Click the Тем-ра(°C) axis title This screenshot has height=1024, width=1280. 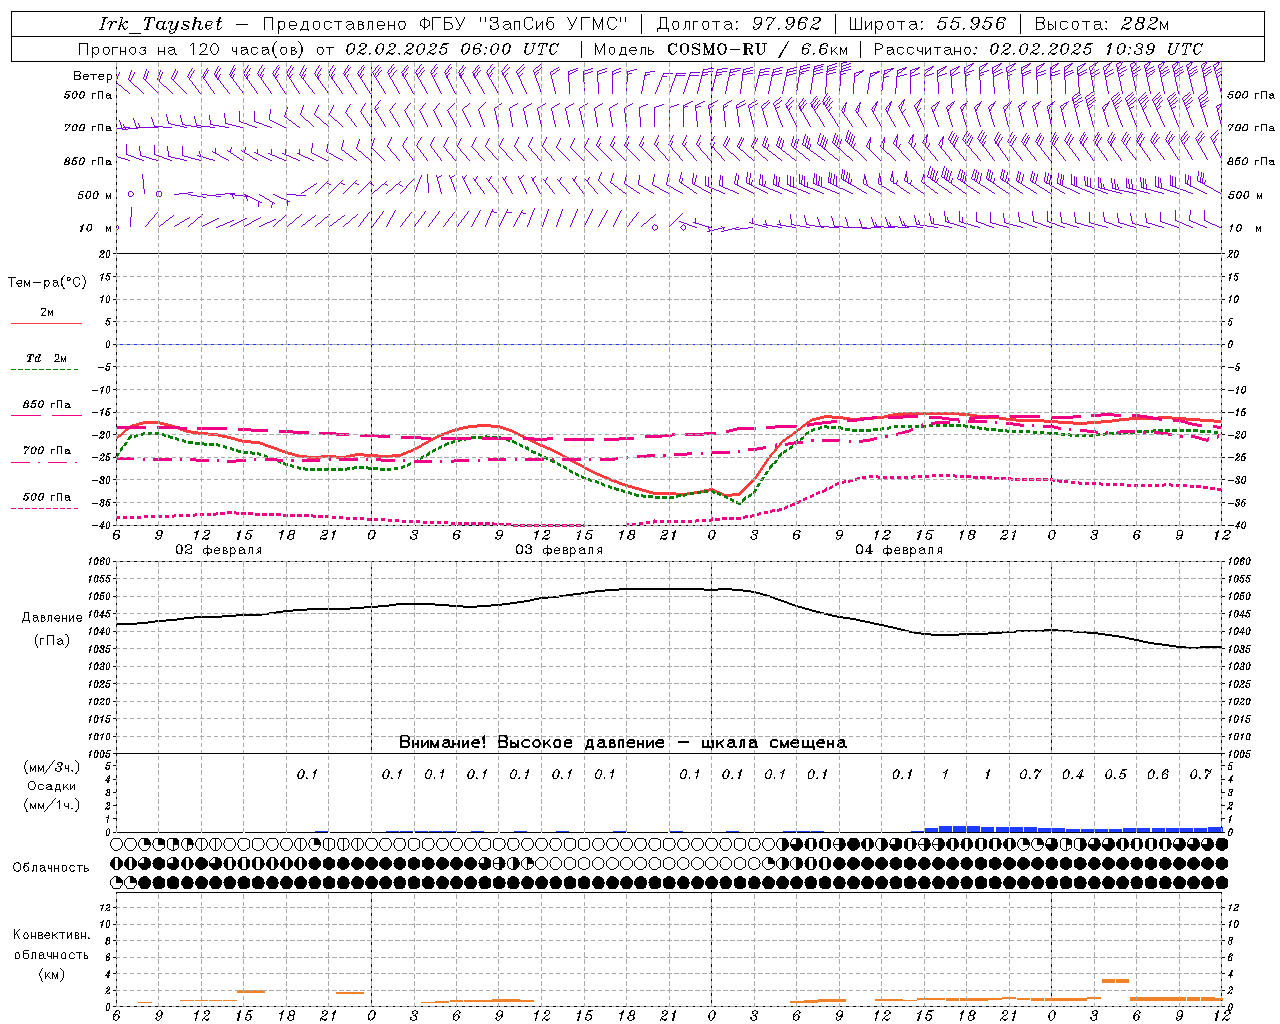pyautogui.click(x=47, y=283)
